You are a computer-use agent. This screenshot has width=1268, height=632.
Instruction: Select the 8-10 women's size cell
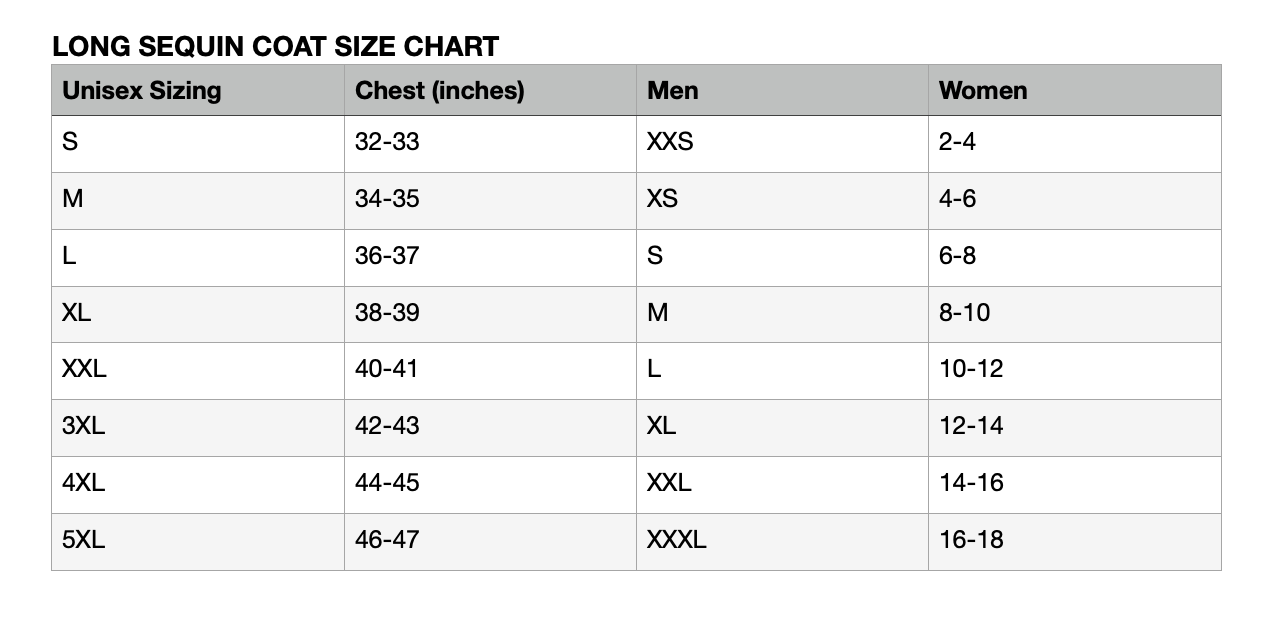click(x=964, y=313)
